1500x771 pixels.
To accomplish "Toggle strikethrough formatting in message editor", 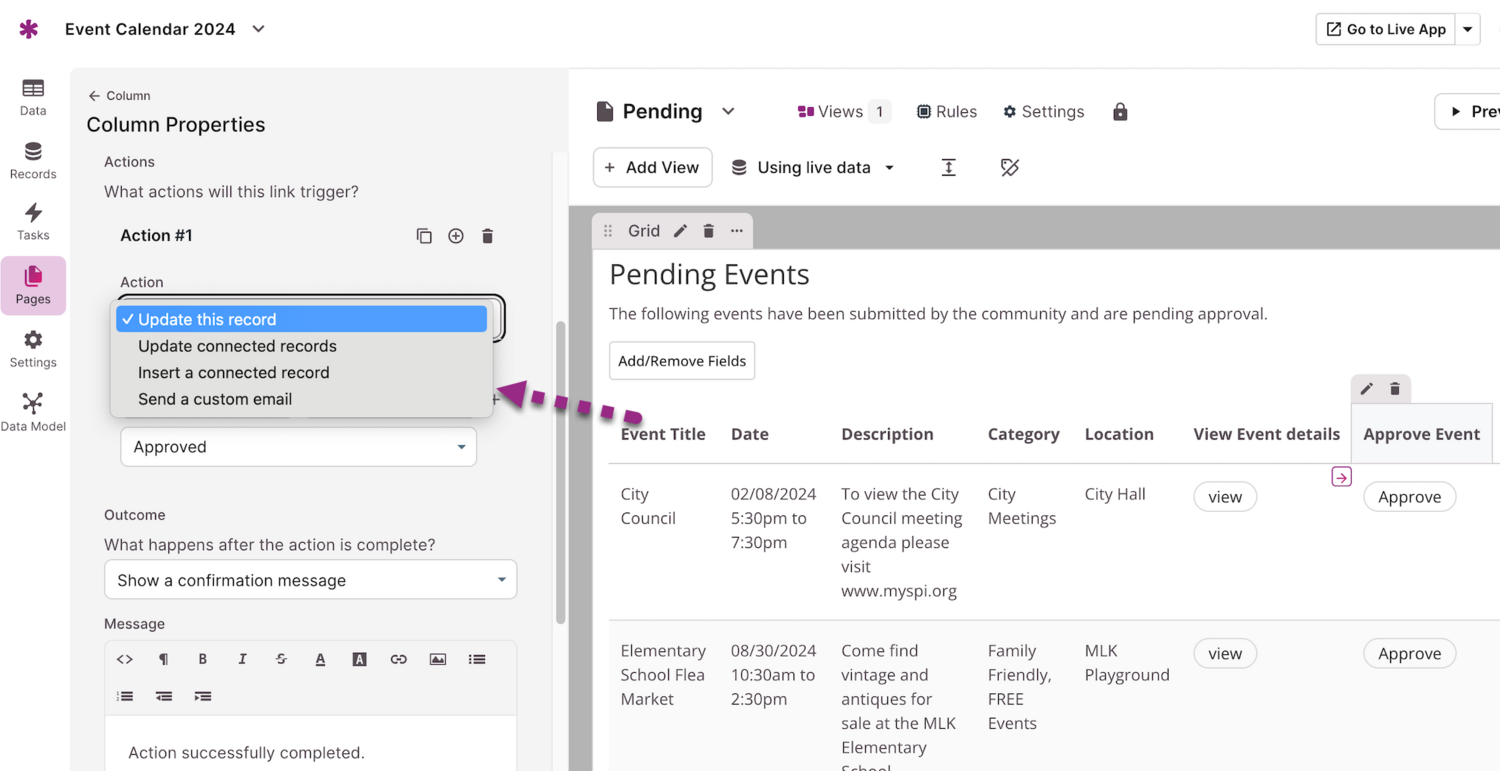I will 281,659.
